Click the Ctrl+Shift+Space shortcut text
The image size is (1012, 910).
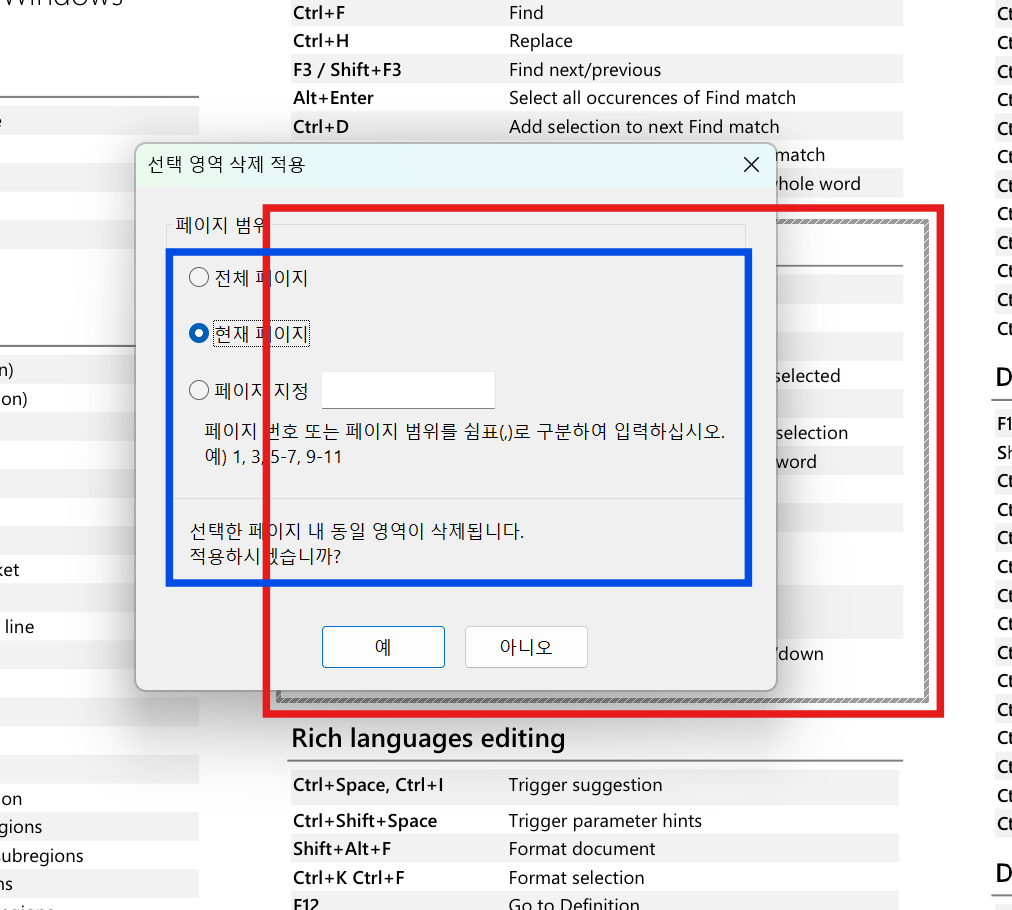coord(365,821)
